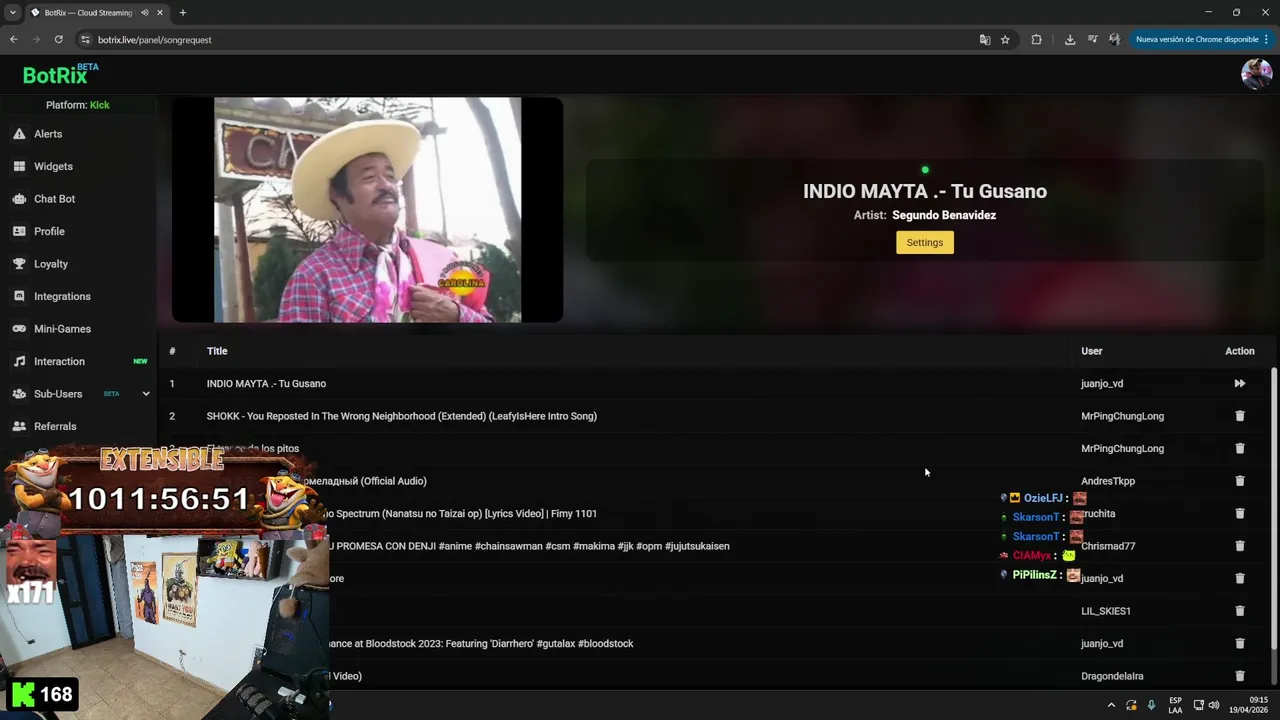Viewport: 1280px width, 720px height.
Task: Click the Sub-Users icon in sidebar
Action: pyautogui.click(x=19, y=394)
